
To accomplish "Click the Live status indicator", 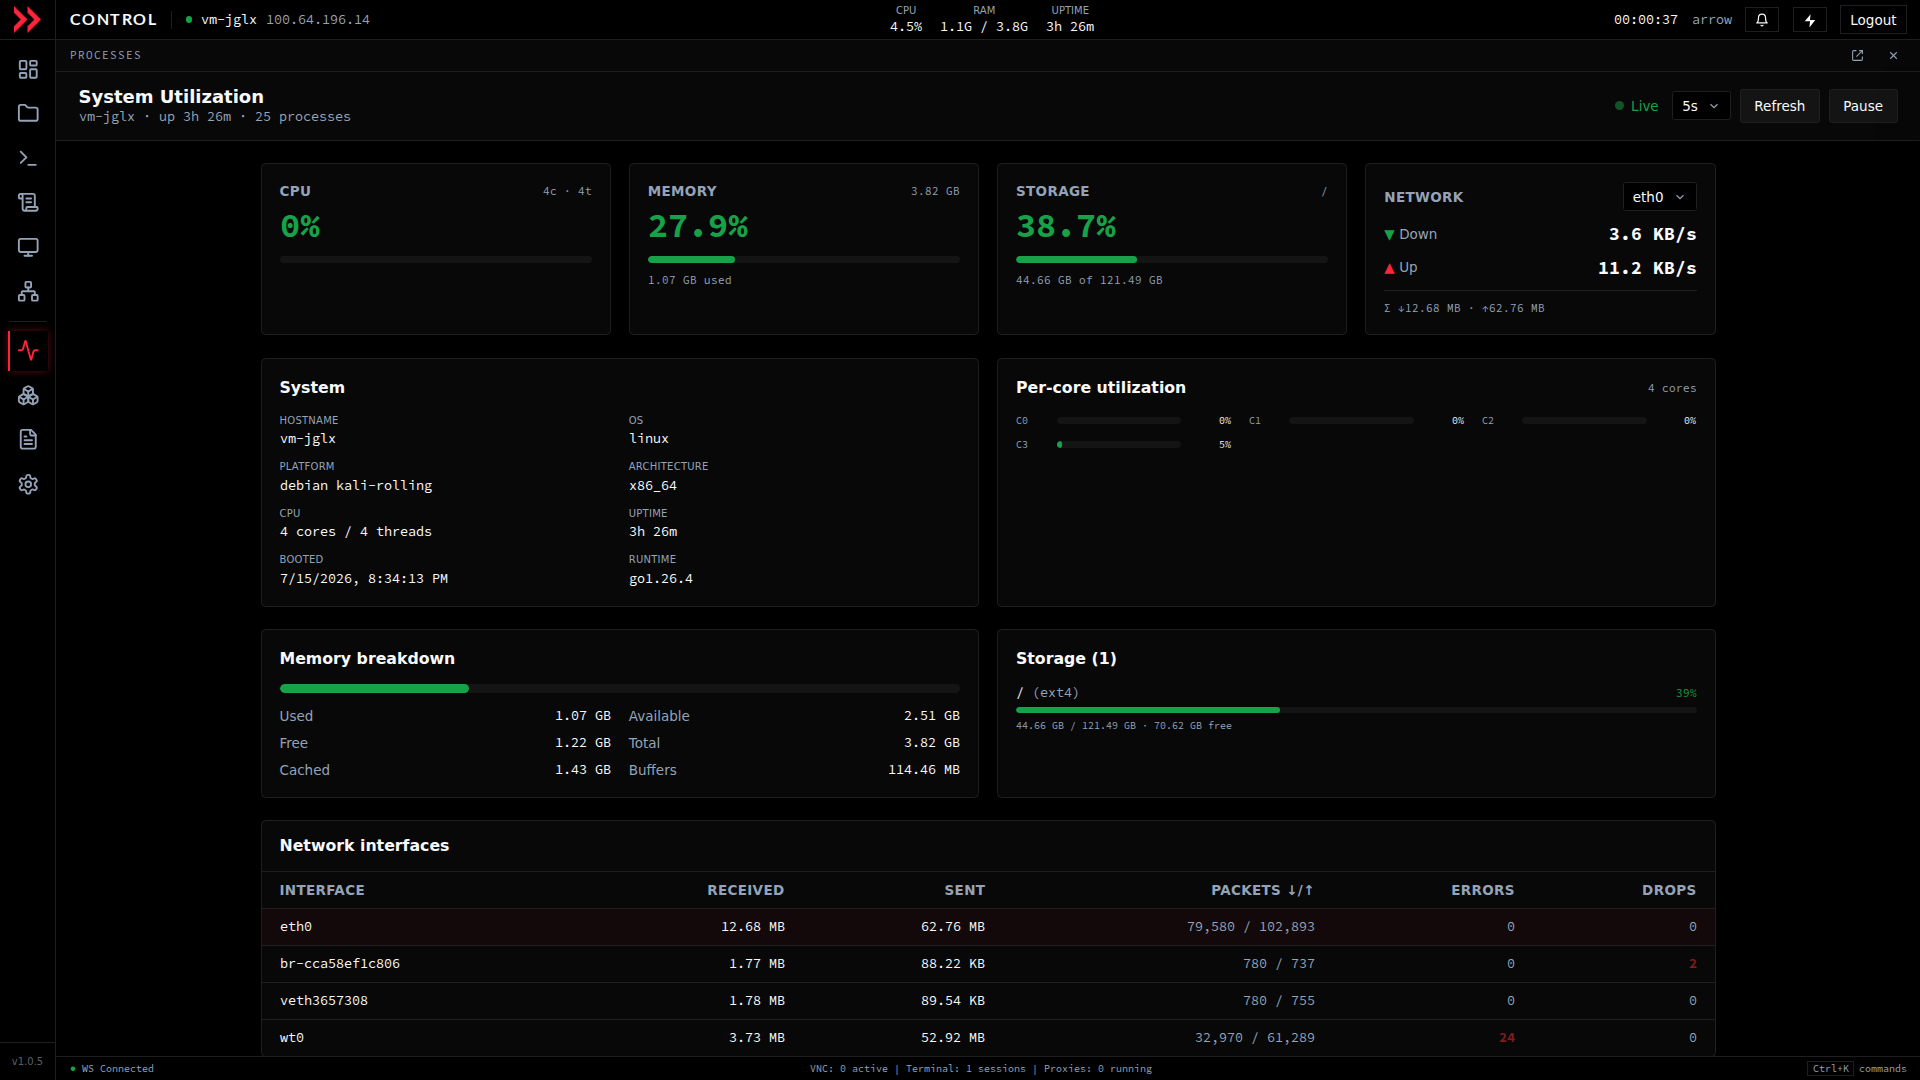I will point(1636,106).
